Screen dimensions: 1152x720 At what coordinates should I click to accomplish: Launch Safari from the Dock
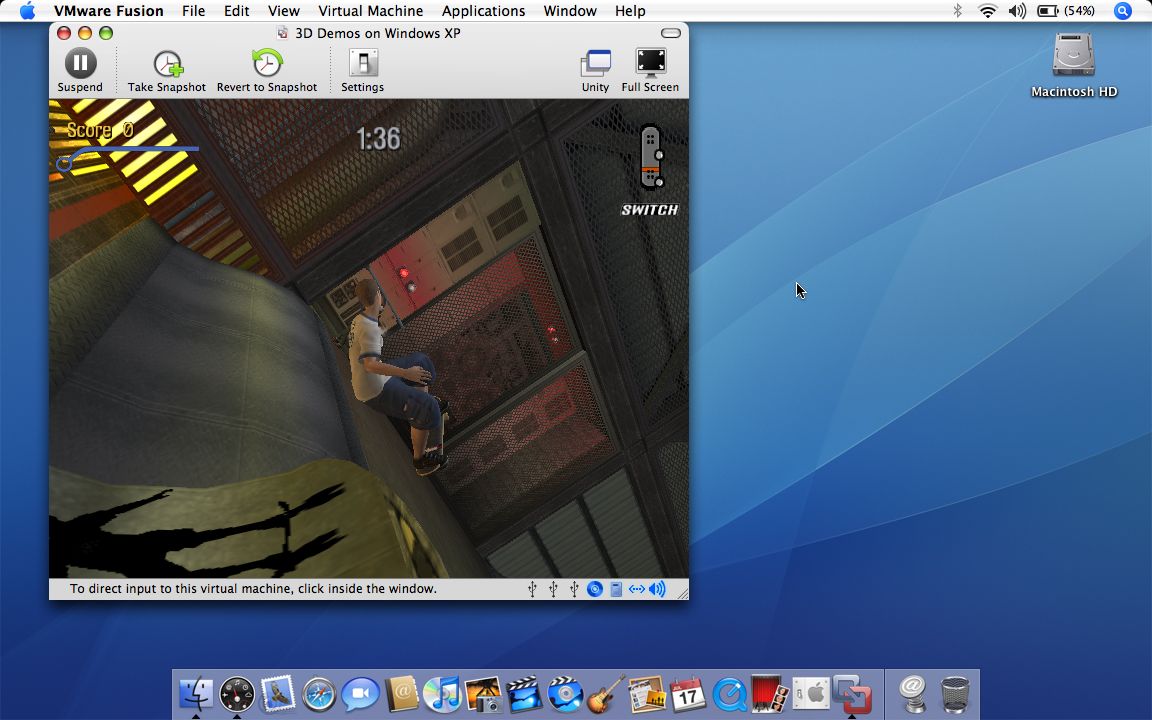pyautogui.click(x=320, y=694)
